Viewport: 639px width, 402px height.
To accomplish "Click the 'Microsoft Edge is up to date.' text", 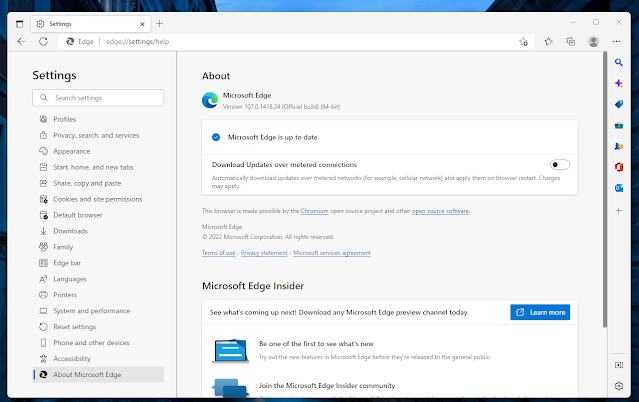I will 273,137.
